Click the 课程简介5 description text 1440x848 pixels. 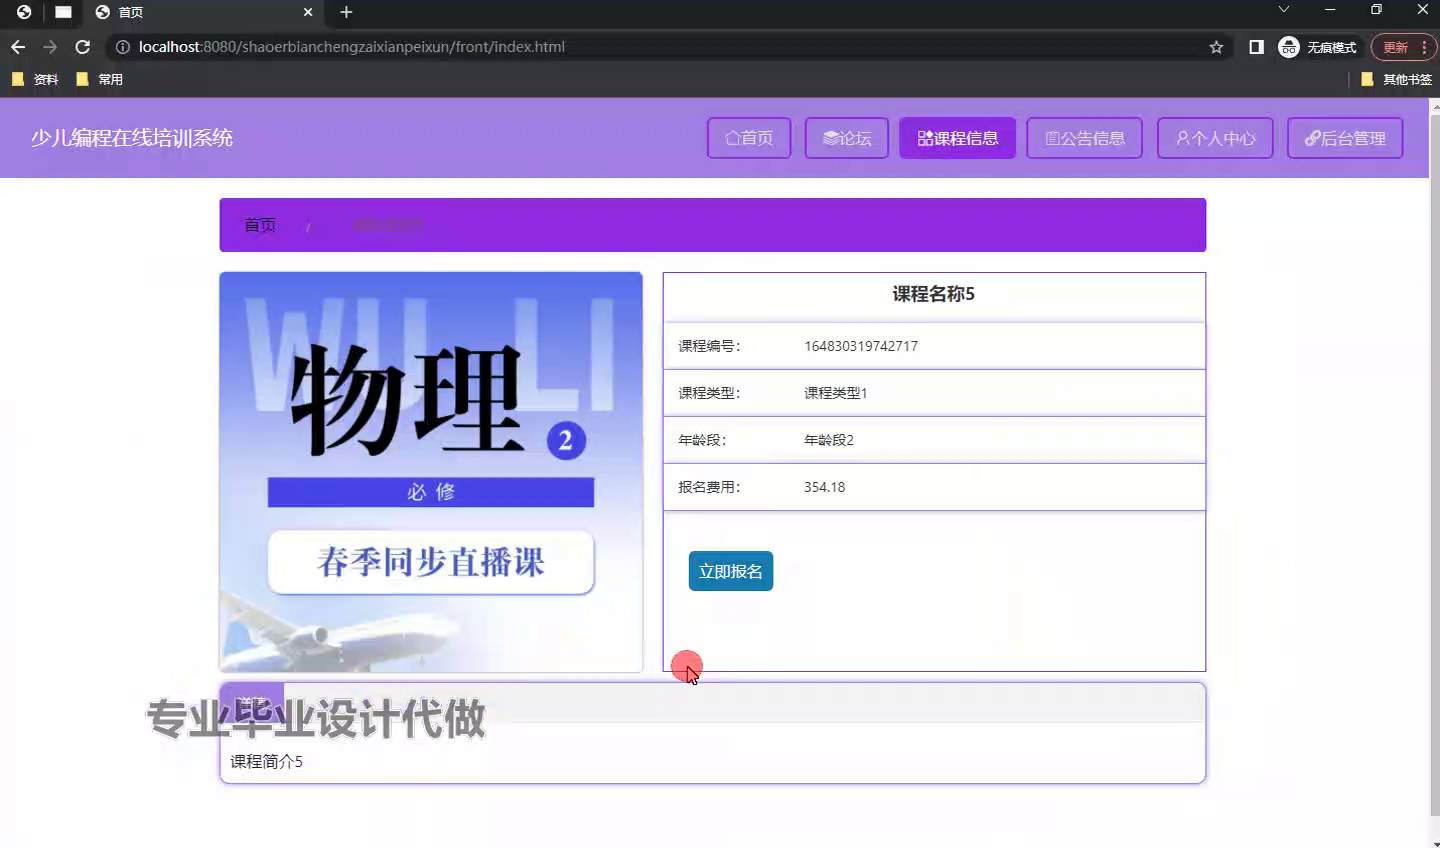[x=267, y=762]
